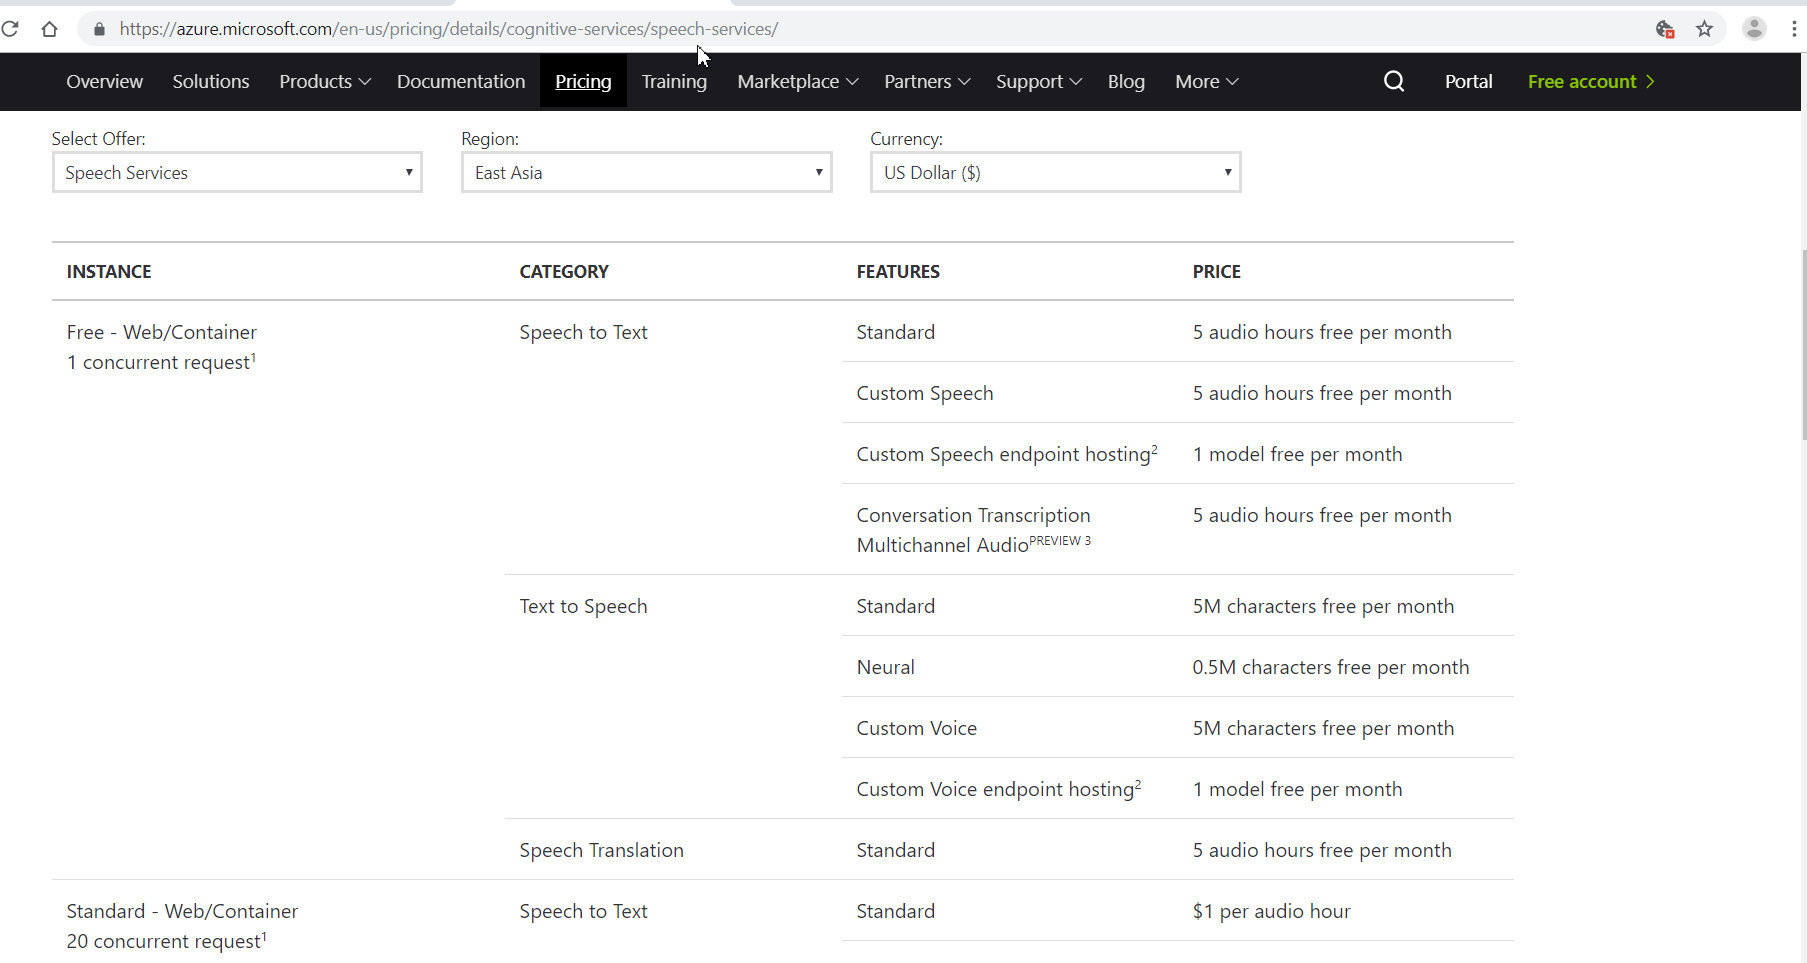This screenshot has width=1807, height=963.
Task: Click the concurrent request footnote link
Action: tap(254, 356)
